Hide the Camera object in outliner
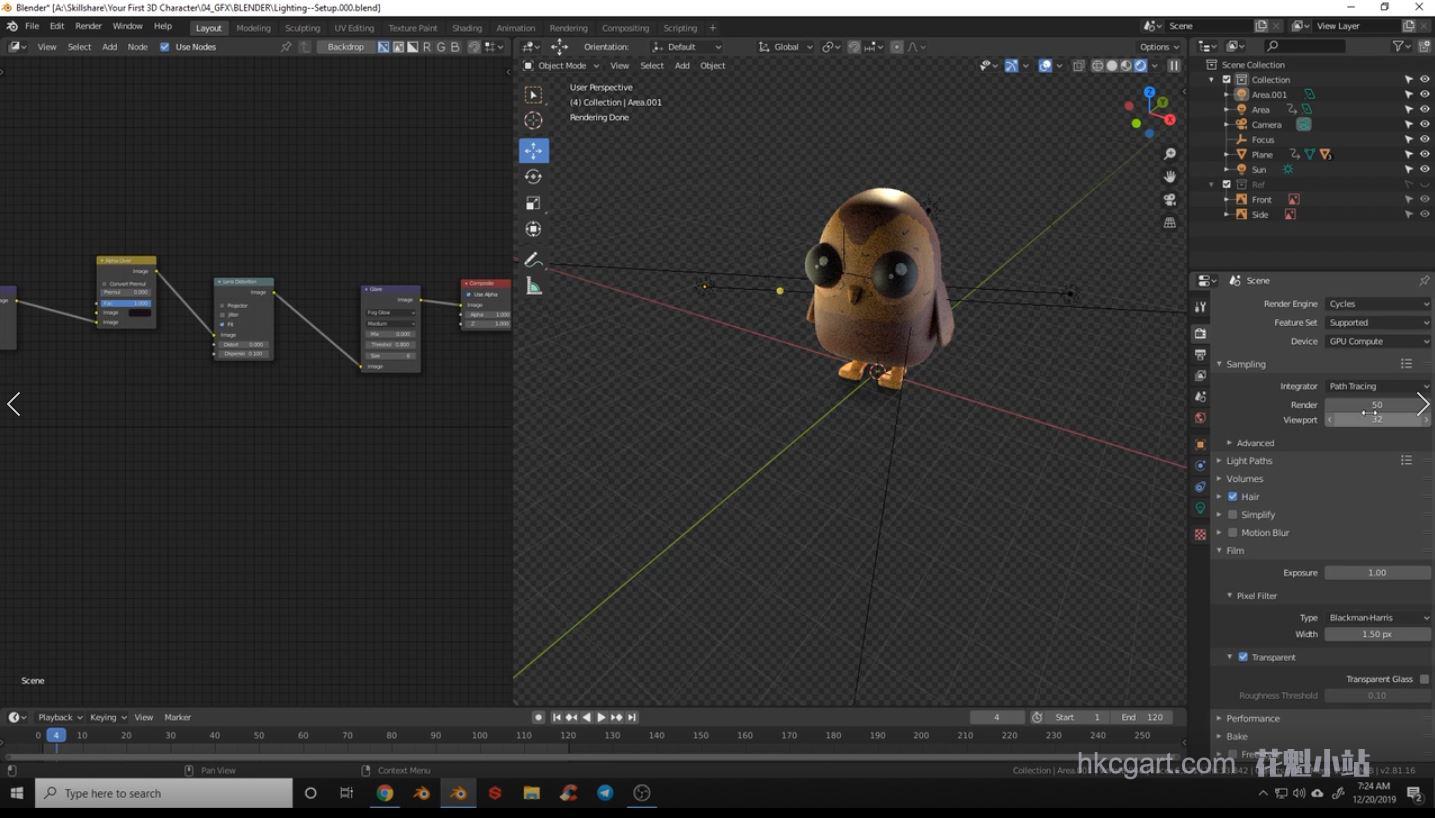 click(x=1424, y=125)
